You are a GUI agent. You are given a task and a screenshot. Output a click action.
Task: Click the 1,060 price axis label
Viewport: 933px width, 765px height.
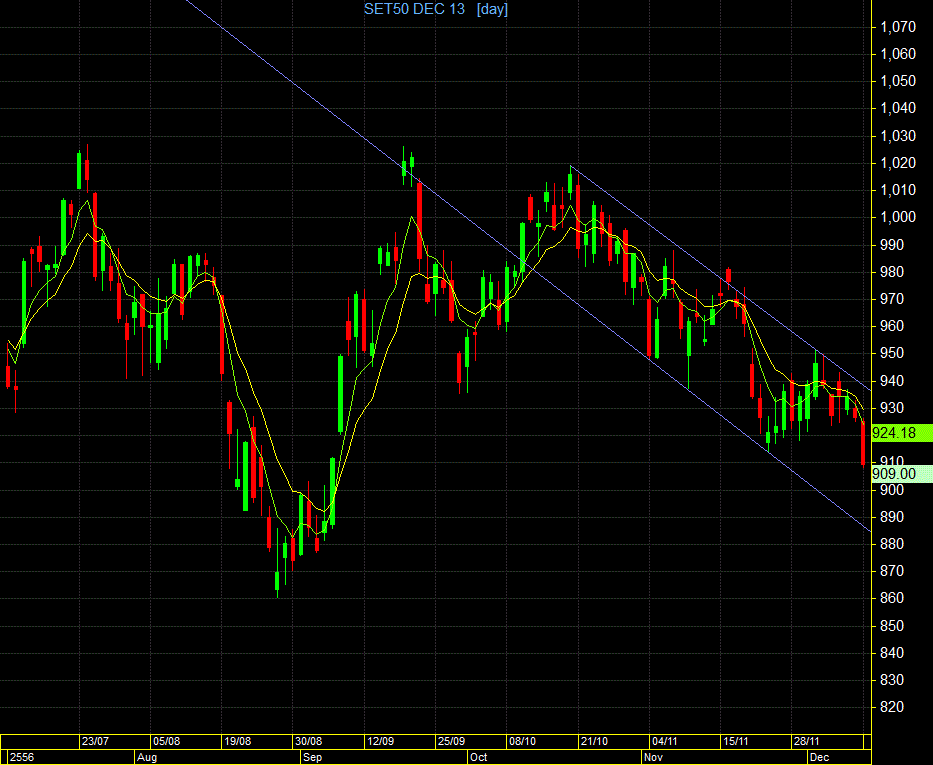point(898,54)
